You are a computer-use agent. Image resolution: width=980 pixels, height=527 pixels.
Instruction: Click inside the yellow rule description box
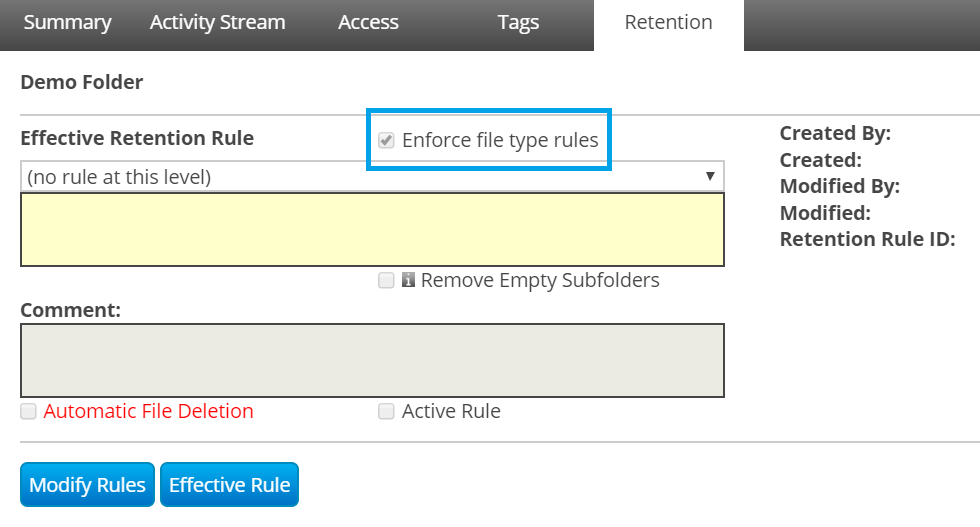point(372,229)
